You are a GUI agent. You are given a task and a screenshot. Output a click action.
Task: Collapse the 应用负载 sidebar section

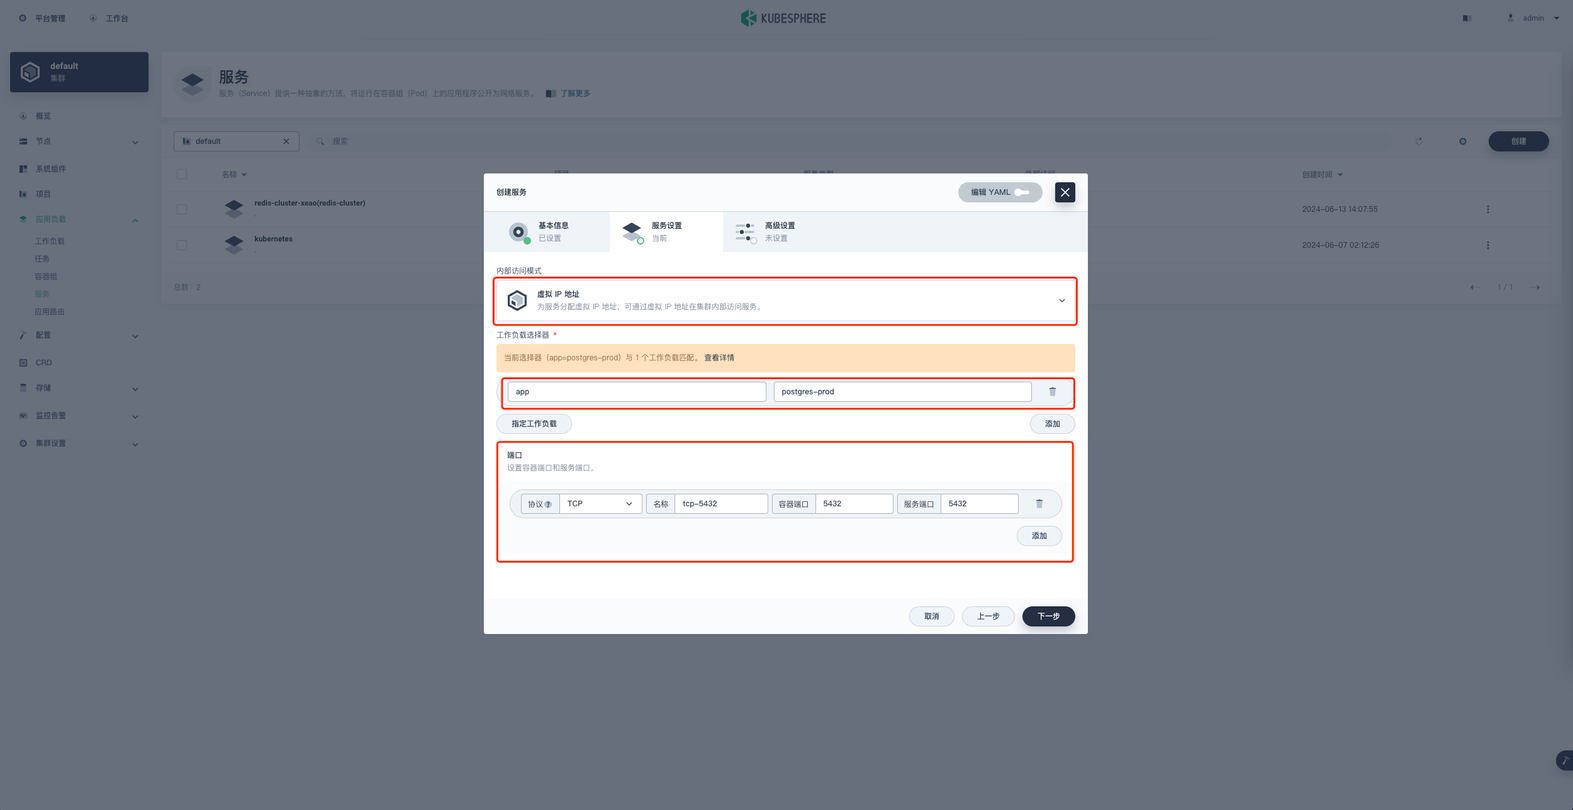79,219
